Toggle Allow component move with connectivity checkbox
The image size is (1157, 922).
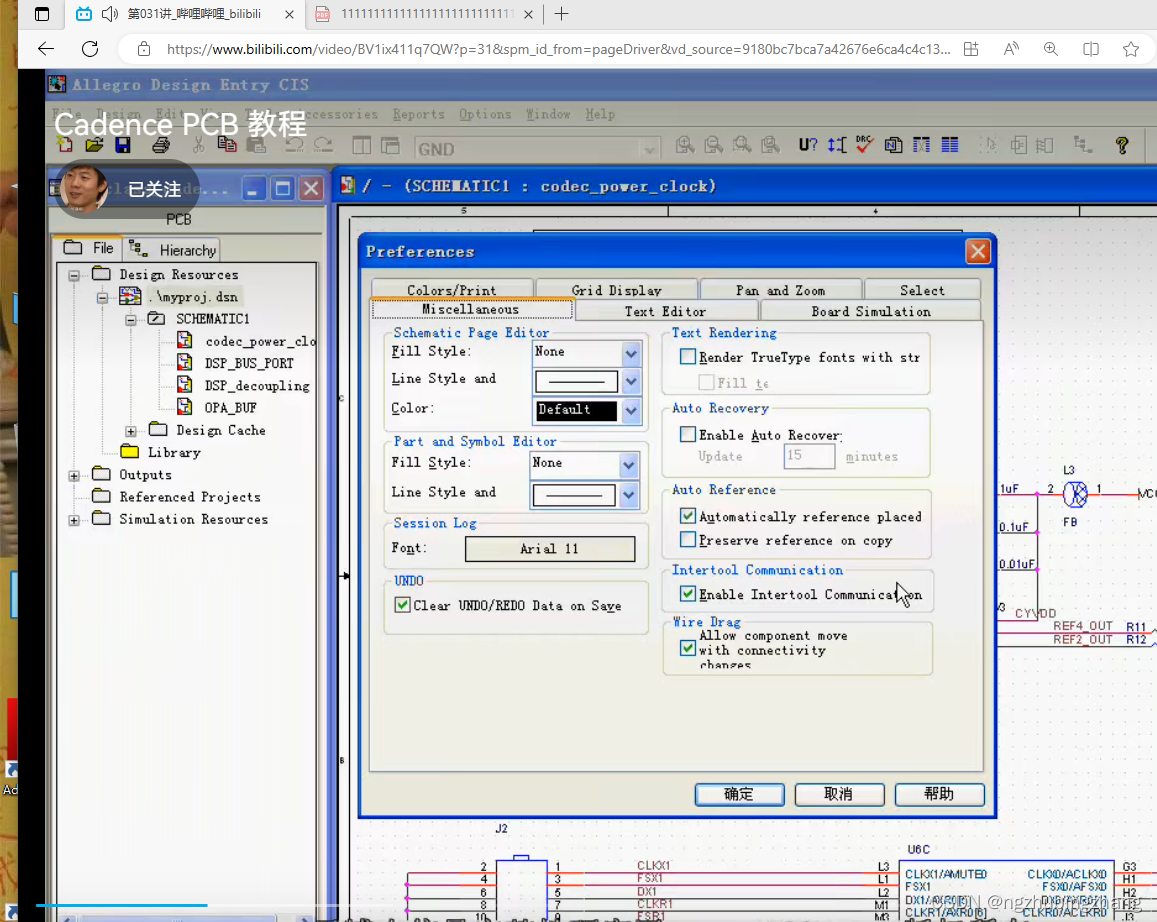pyautogui.click(x=688, y=648)
